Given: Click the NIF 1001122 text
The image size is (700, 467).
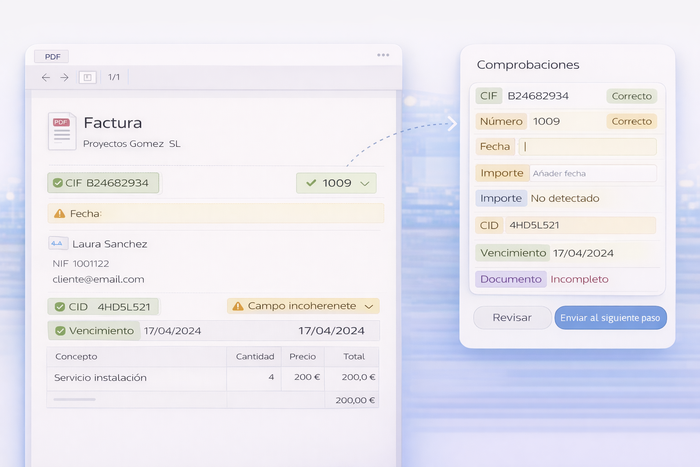Looking at the screenshot, I should (x=81, y=264).
